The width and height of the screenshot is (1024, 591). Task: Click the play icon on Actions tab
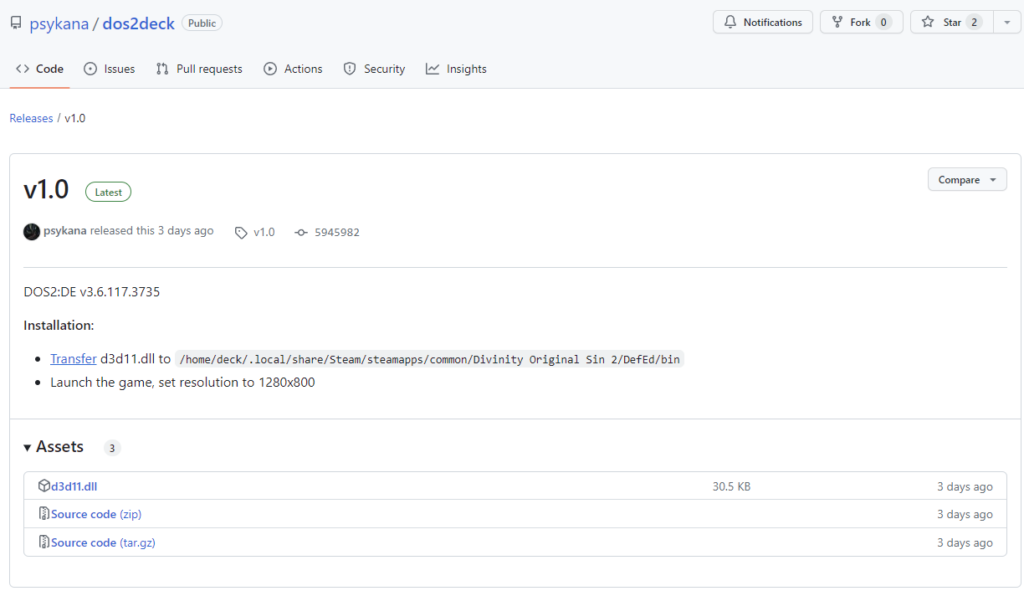[x=270, y=69]
